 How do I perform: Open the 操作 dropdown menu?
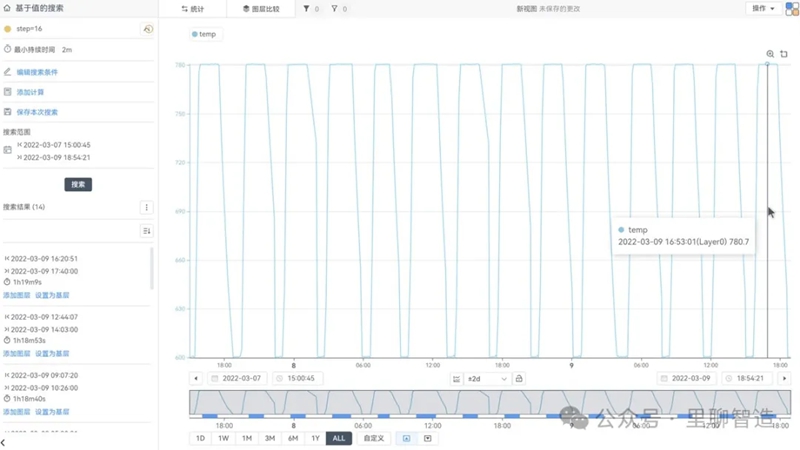[x=763, y=9]
